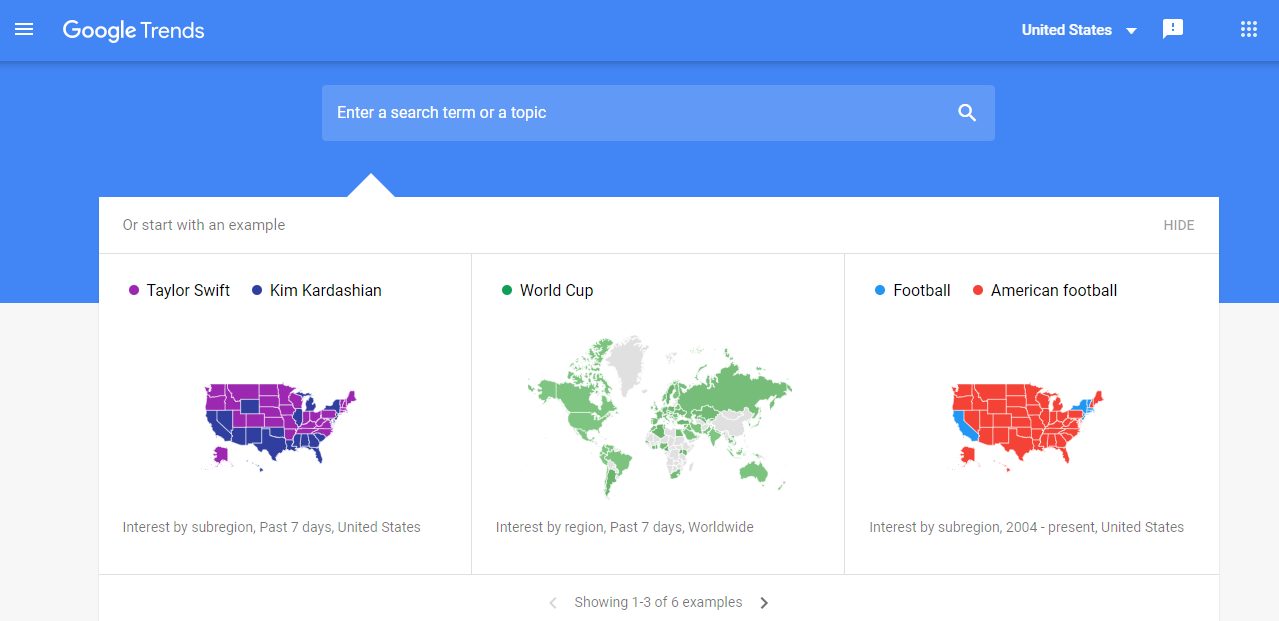Click the Kim Kardashian legend marker
Viewport: 1279px width, 621px height.
[256, 290]
